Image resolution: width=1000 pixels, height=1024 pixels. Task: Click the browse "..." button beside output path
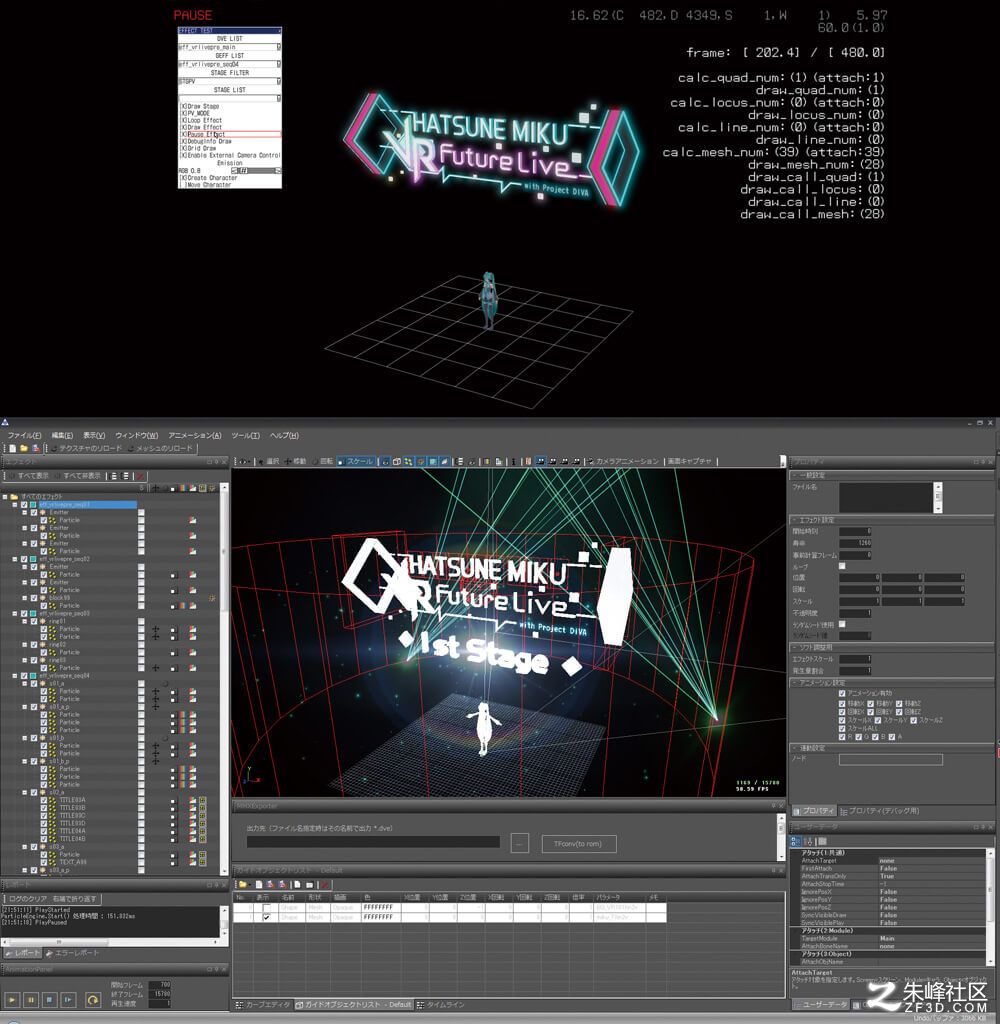coord(519,844)
